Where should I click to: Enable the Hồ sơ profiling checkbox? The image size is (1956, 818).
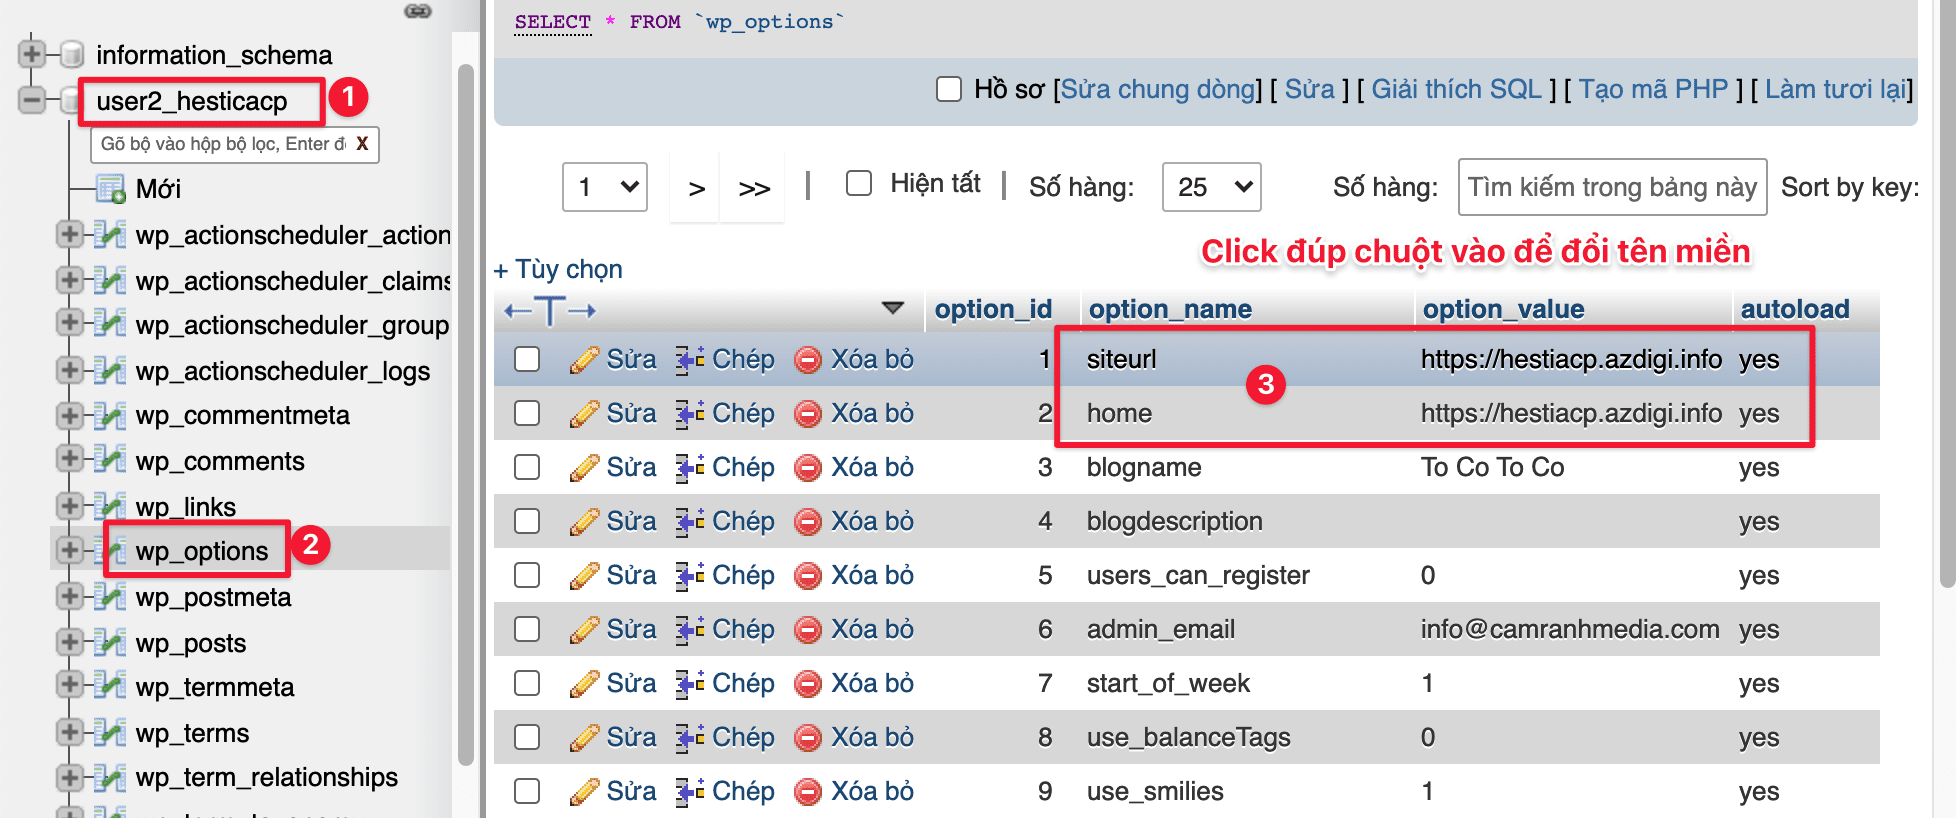click(949, 89)
